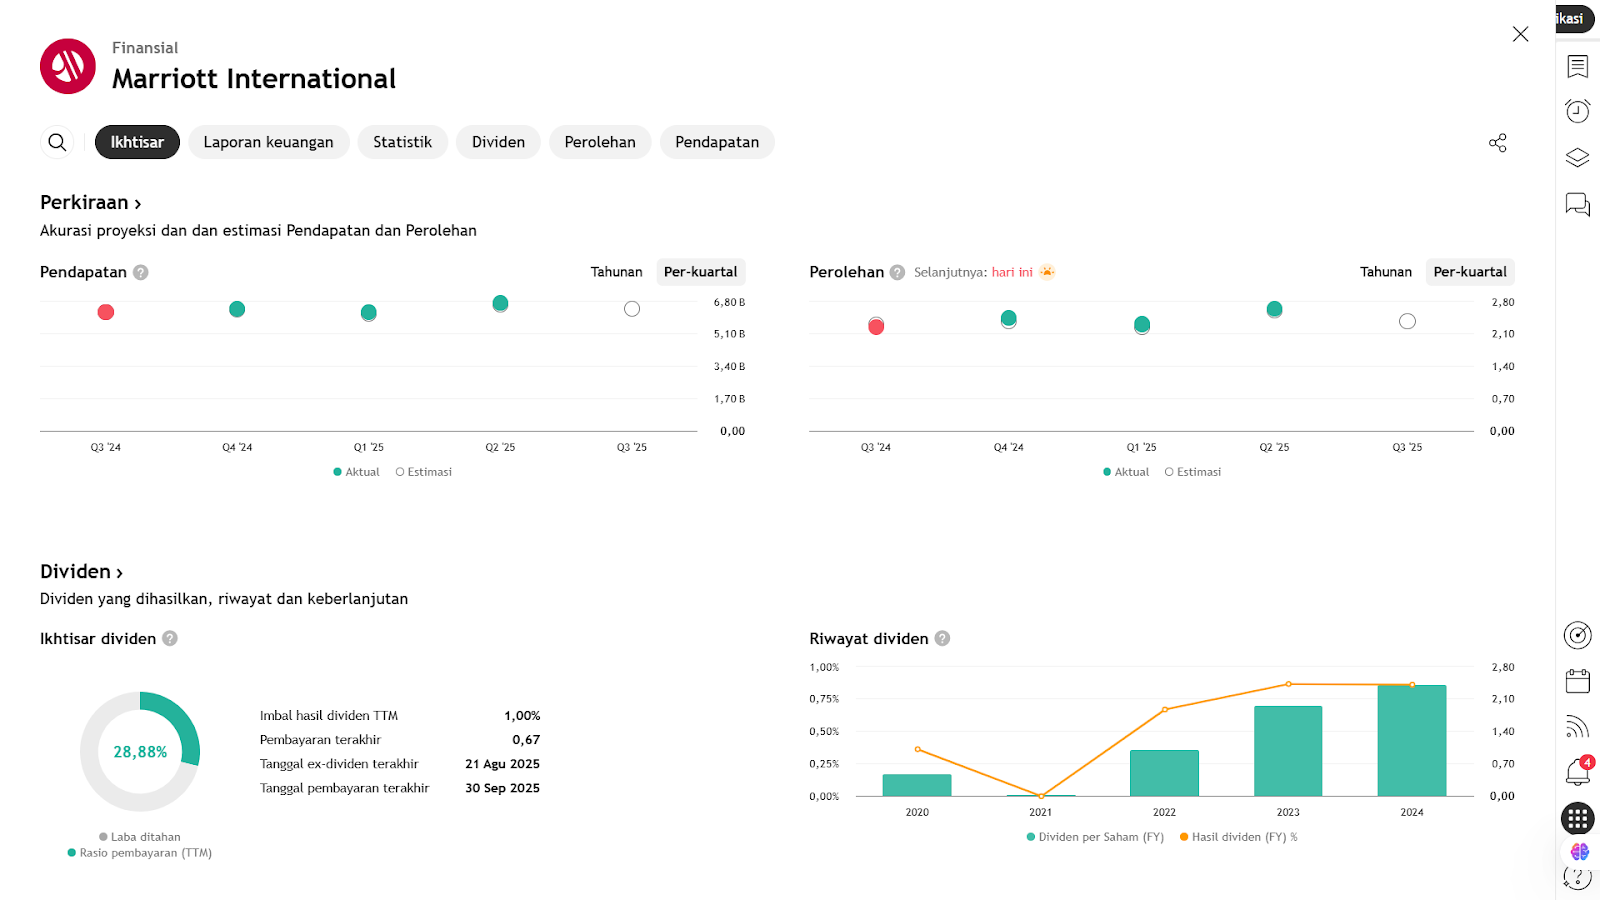The image size is (1600, 900).
Task: Open the Statistik tab
Action: (x=402, y=142)
